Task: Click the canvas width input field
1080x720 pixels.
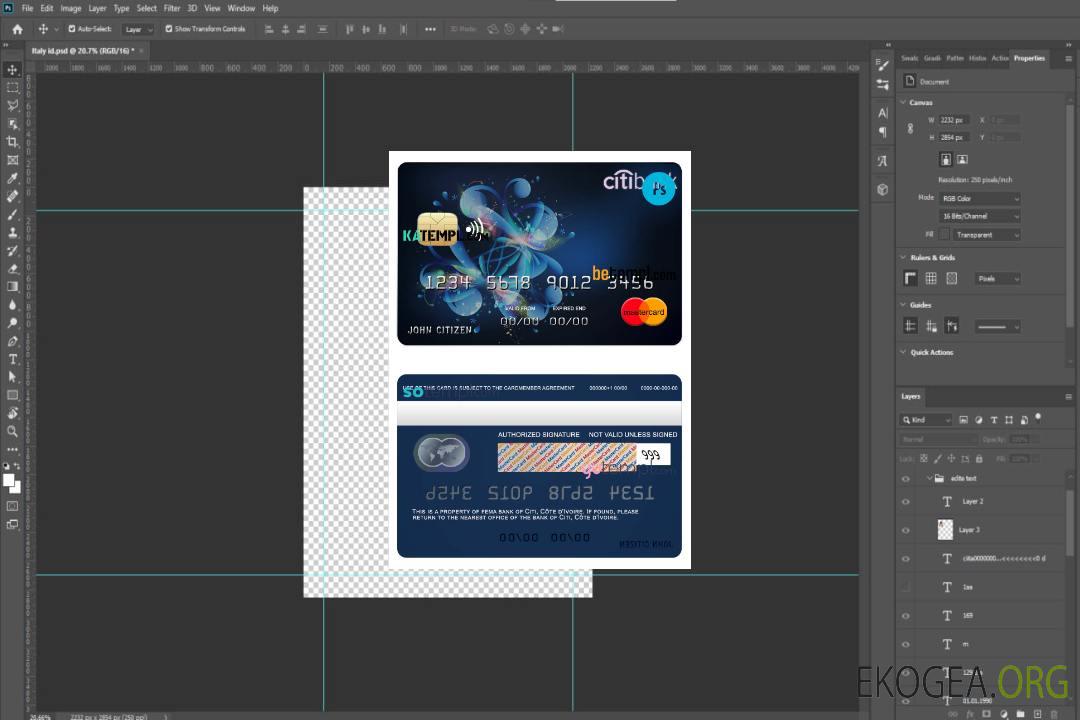Action: [954, 120]
